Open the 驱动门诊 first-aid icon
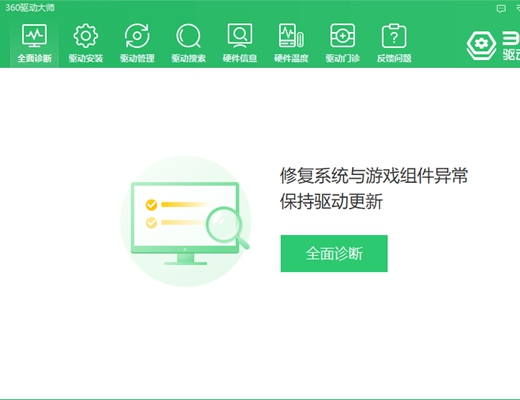Screen dimensions: 520x400 (342, 35)
